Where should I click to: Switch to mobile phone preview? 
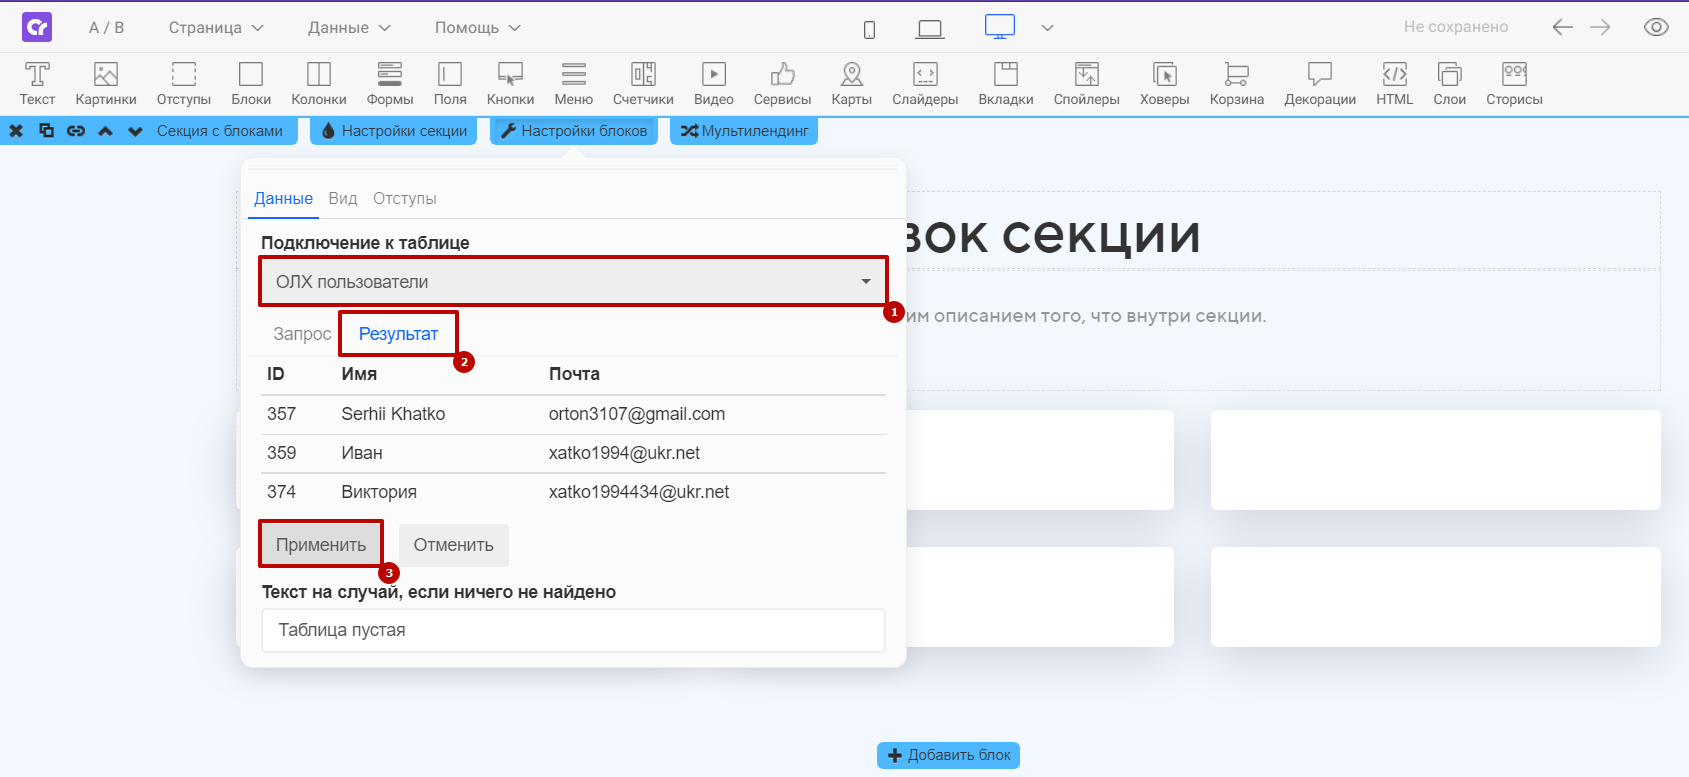[x=870, y=29]
